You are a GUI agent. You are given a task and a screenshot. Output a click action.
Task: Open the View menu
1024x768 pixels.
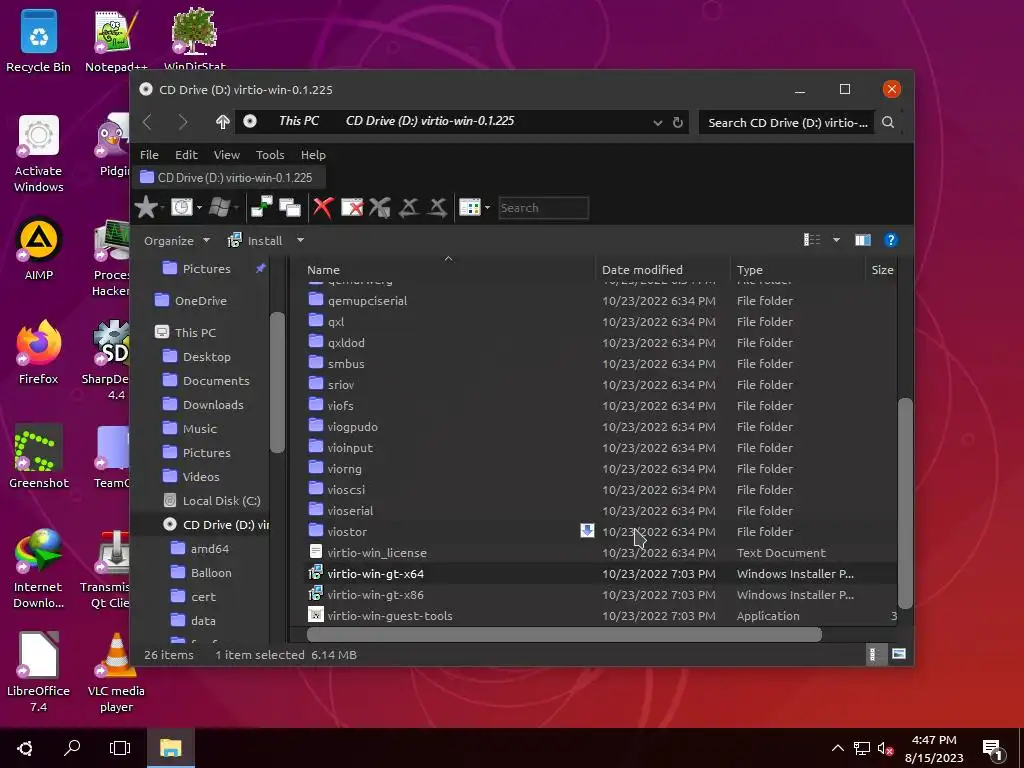coord(227,155)
